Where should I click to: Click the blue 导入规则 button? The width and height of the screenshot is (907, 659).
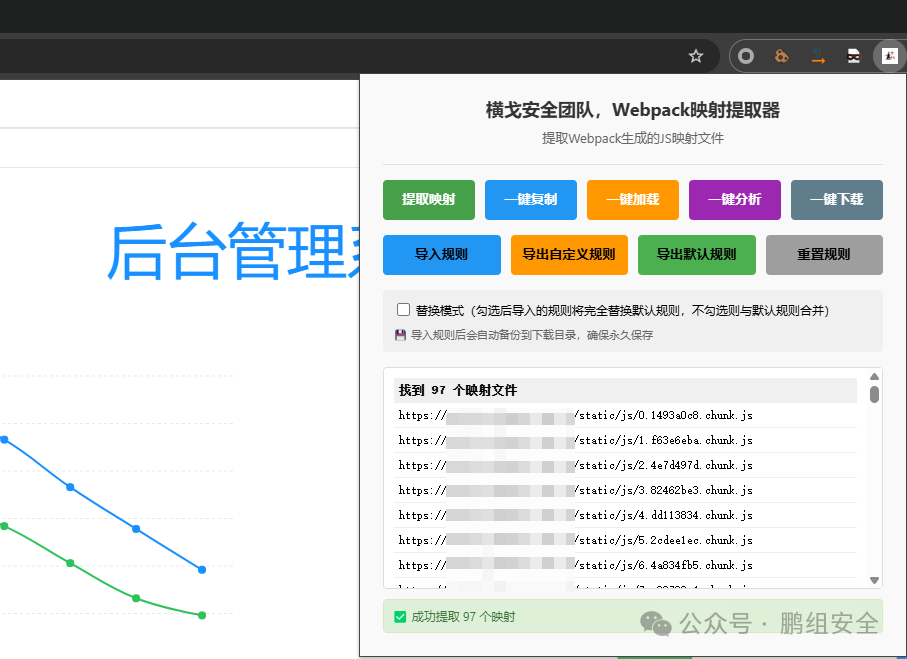pyautogui.click(x=442, y=255)
